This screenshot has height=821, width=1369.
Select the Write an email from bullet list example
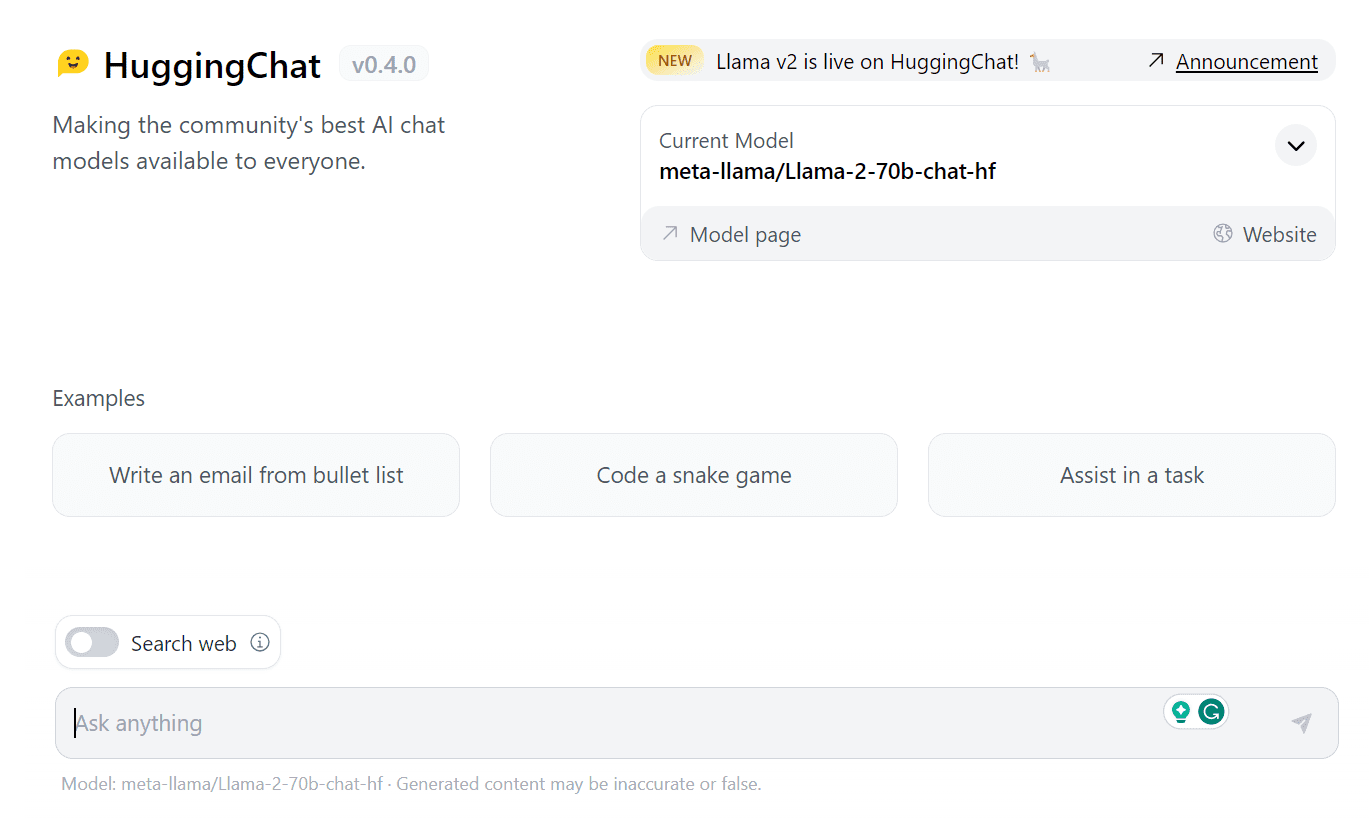coord(256,475)
